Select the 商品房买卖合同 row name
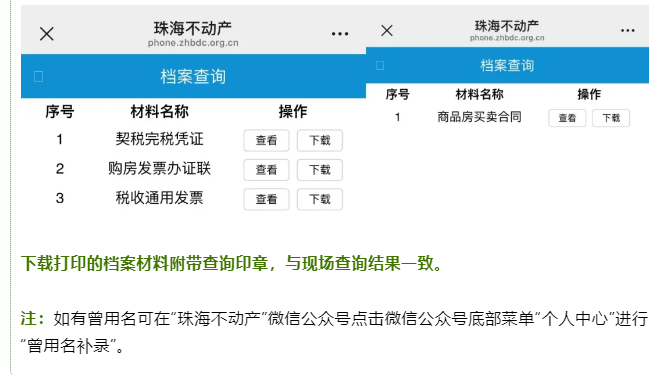Viewport: 660px width, 386px height. [479, 117]
